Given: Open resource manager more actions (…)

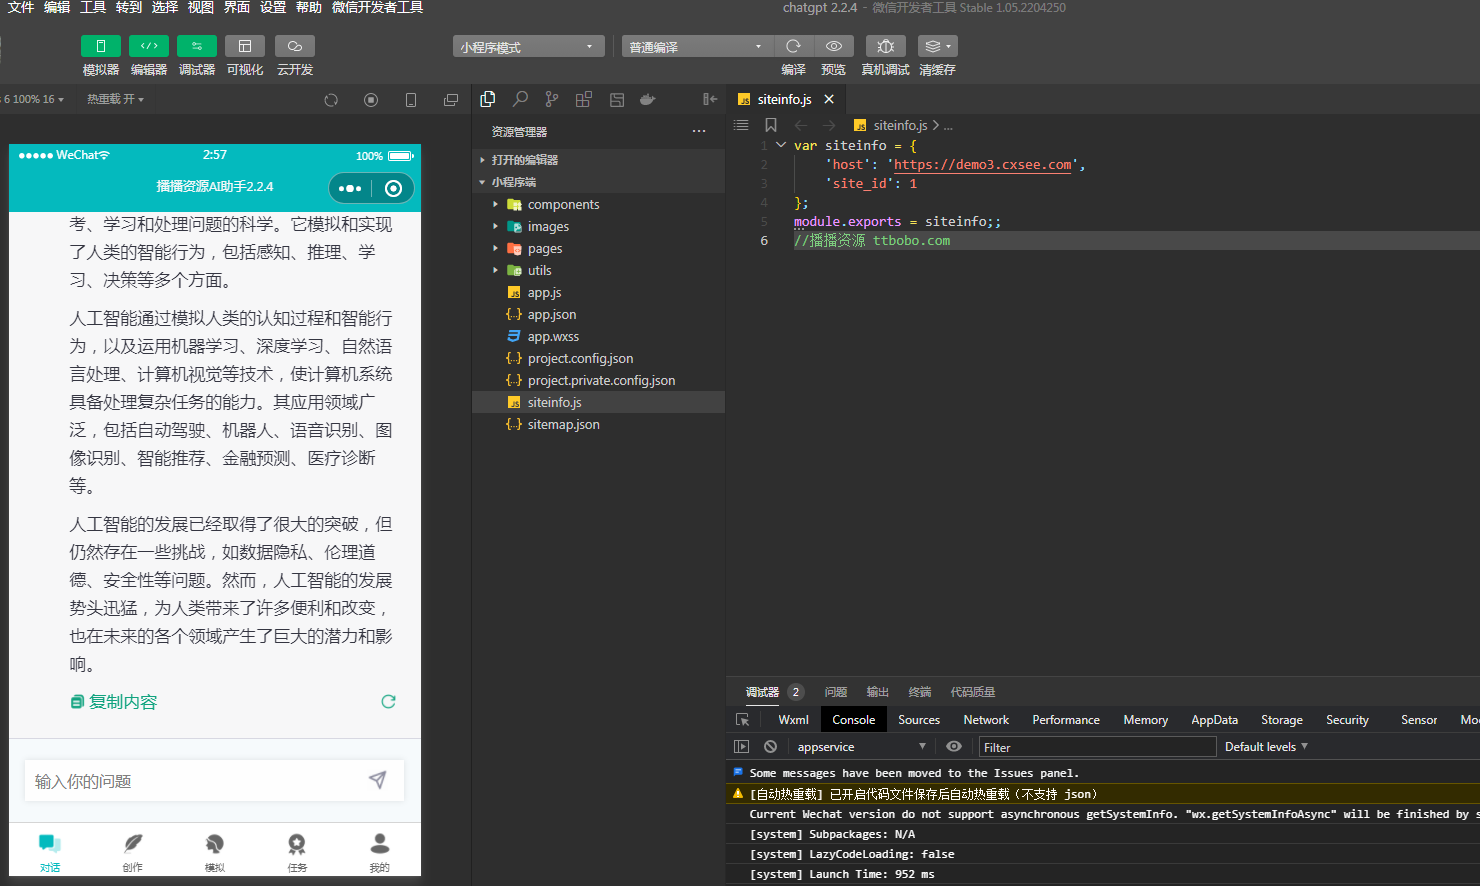Looking at the screenshot, I should coord(699,131).
